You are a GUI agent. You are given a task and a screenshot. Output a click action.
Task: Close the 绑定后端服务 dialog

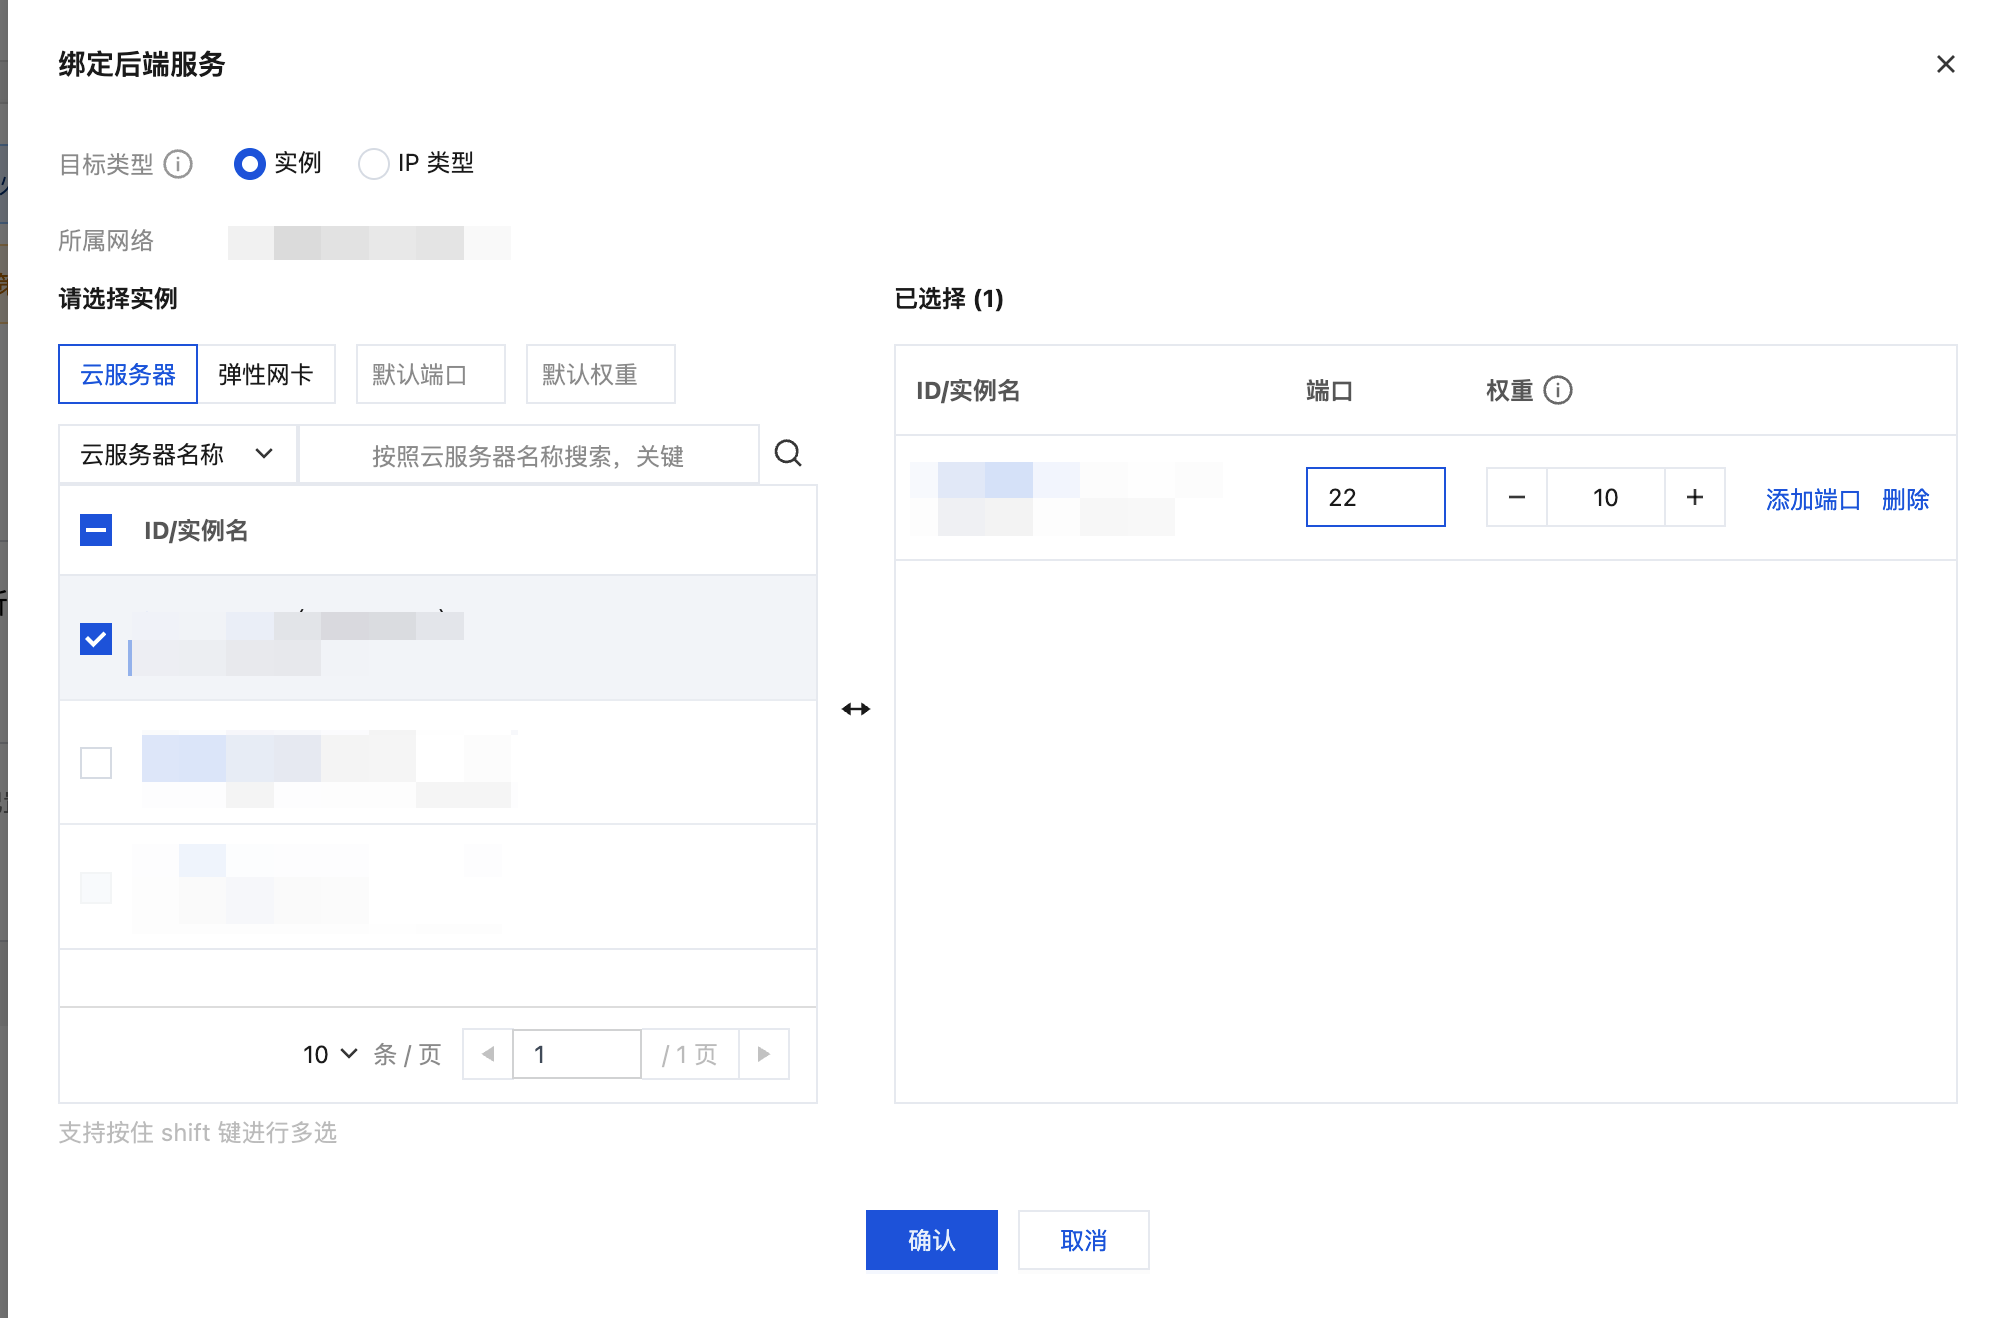tap(1945, 64)
